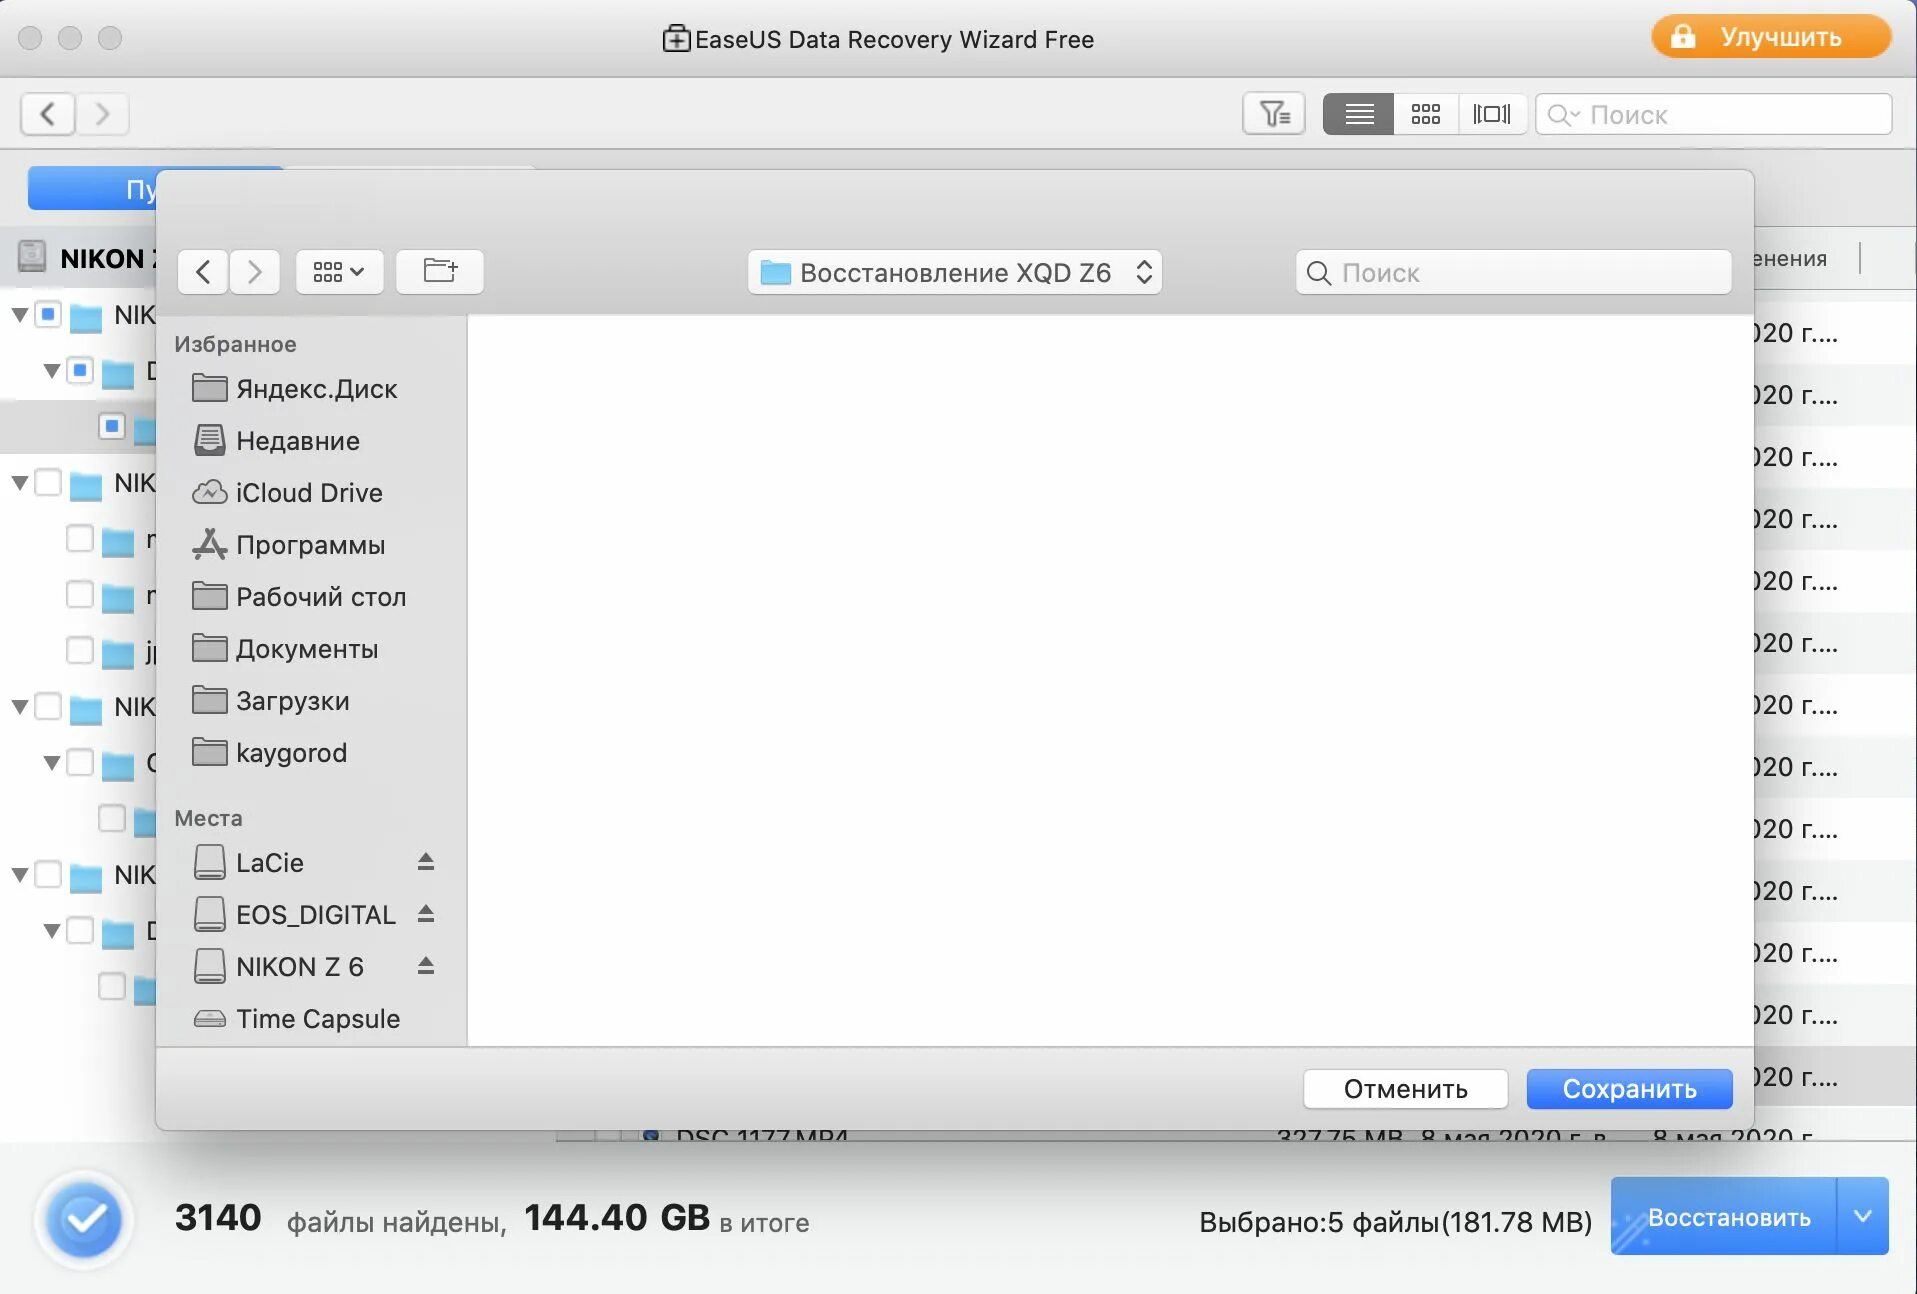Click the orange Улучшить upgrade button
The height and width of the screenshot is (1294, 1917).
click(1770, 37)
